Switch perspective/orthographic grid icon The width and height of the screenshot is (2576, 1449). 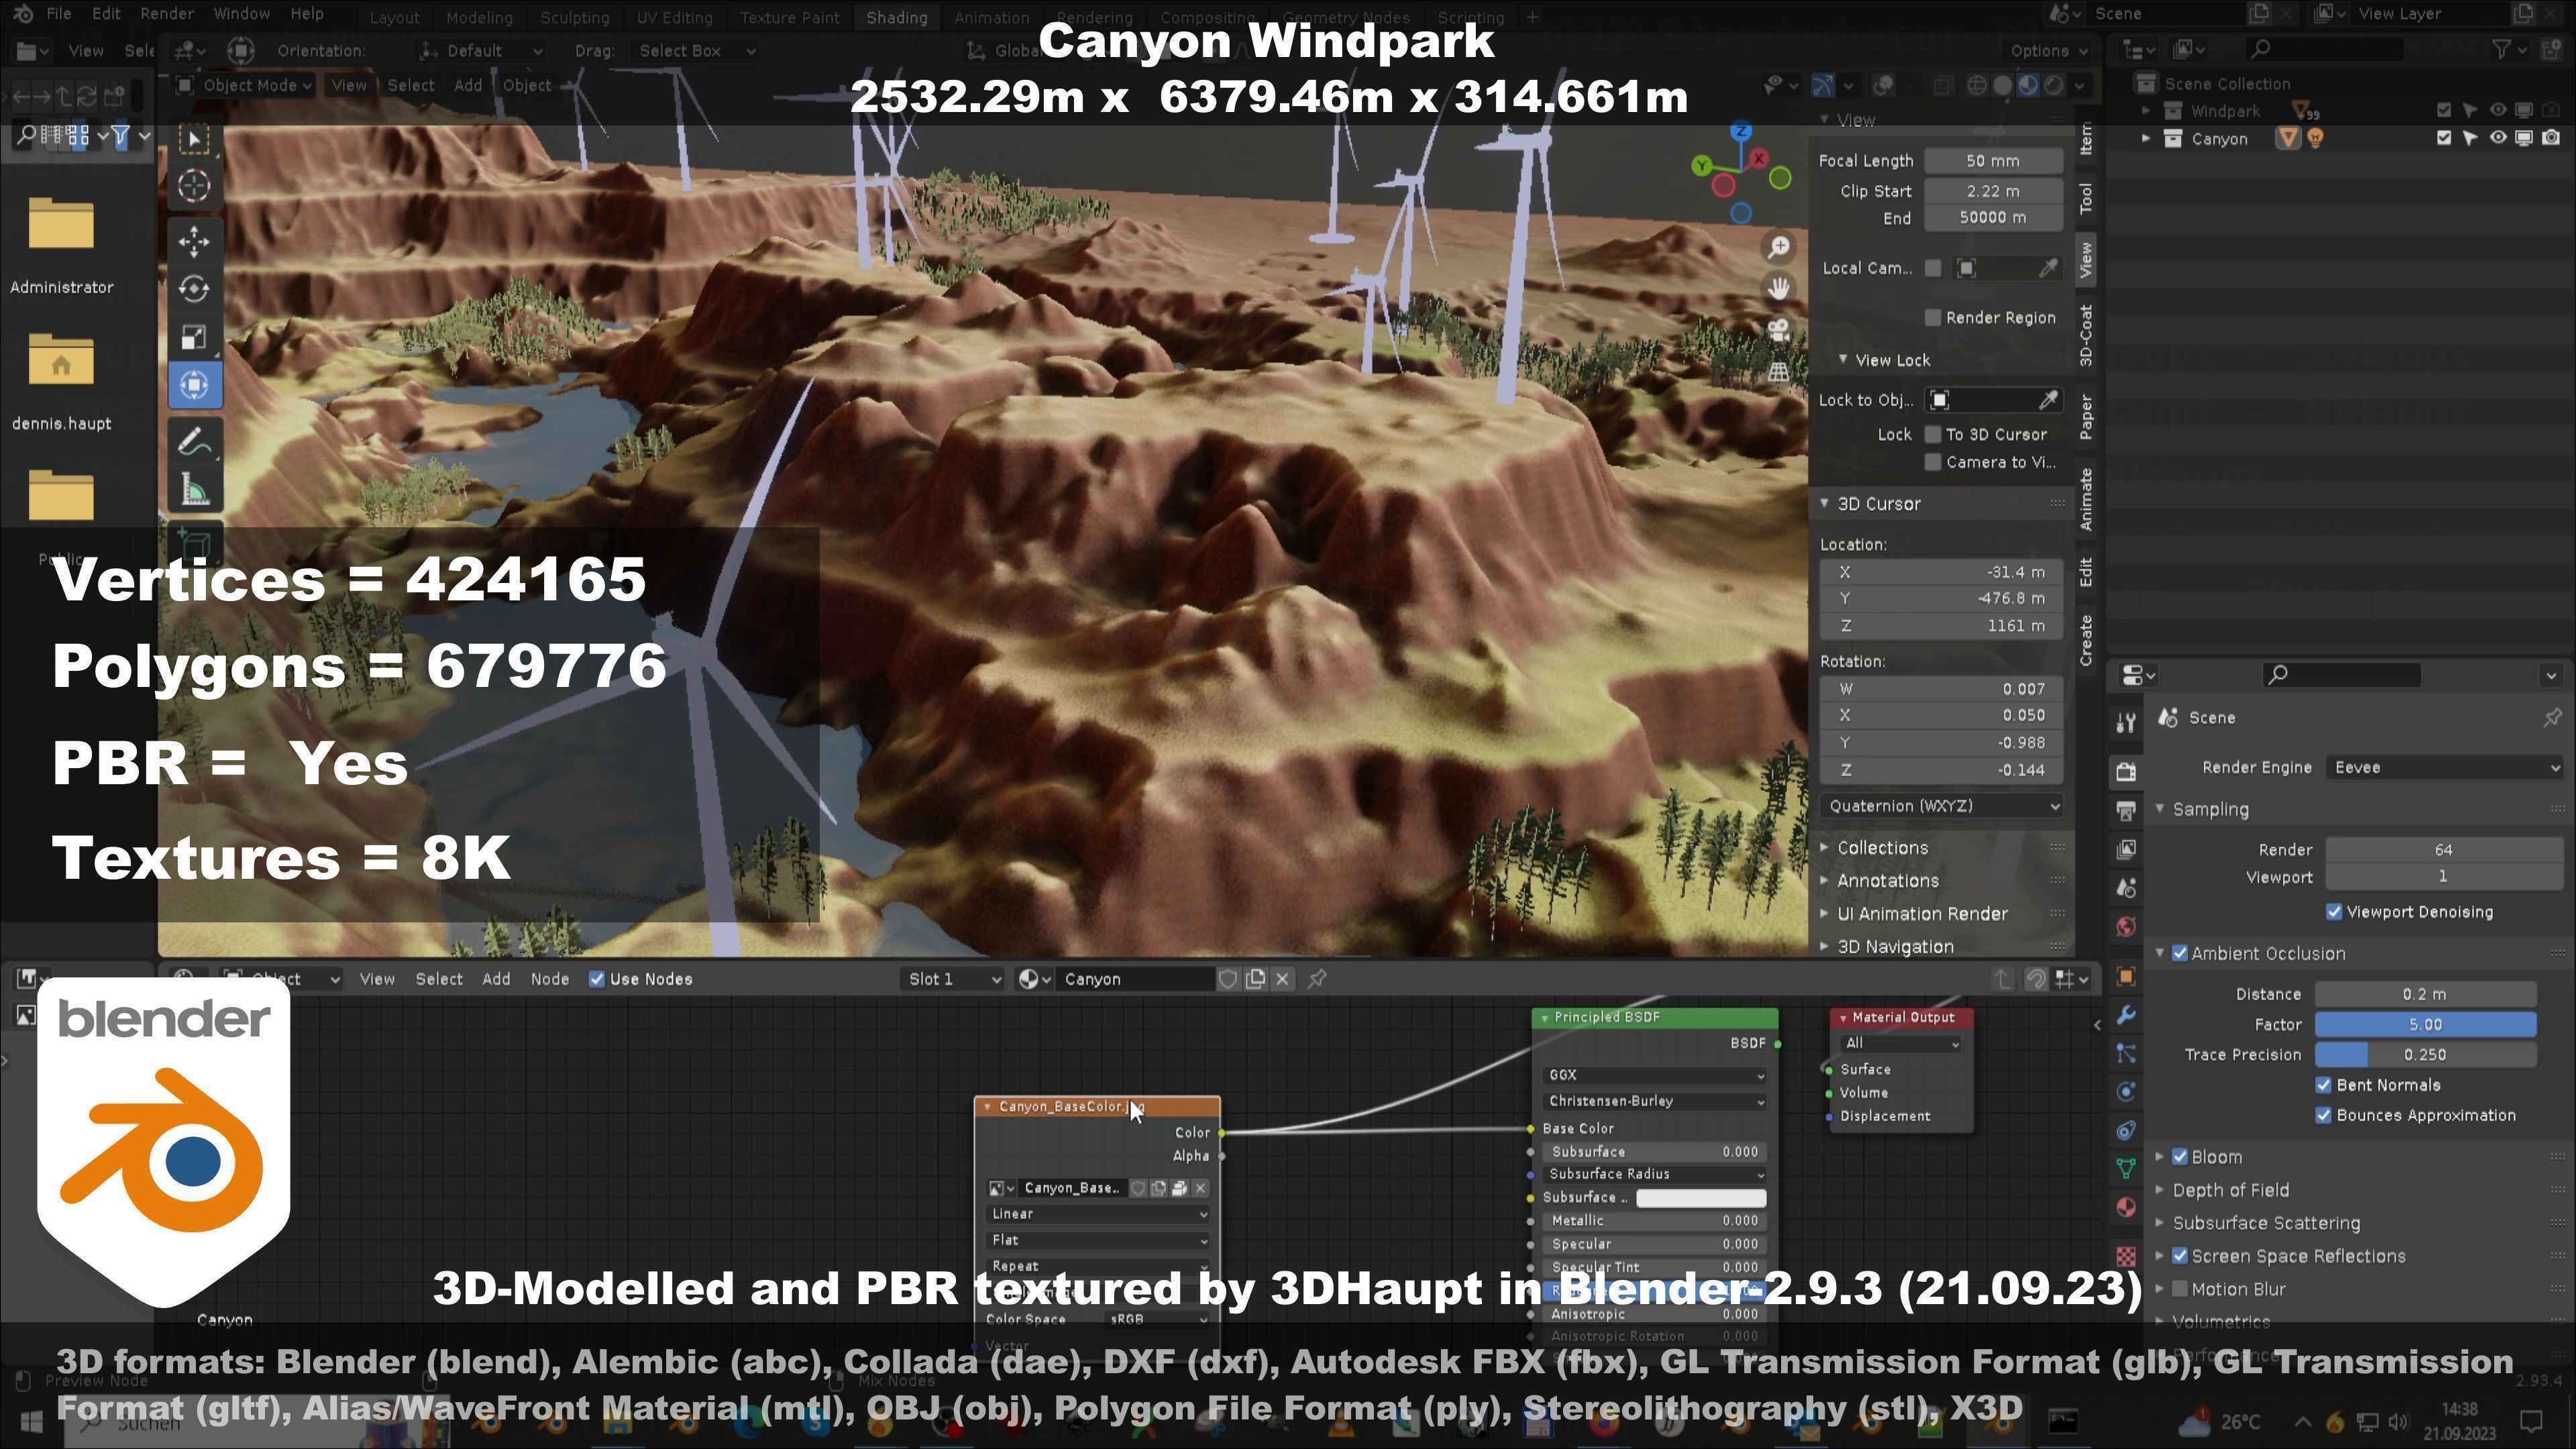pyautogui.click(x=1778, y=372)
